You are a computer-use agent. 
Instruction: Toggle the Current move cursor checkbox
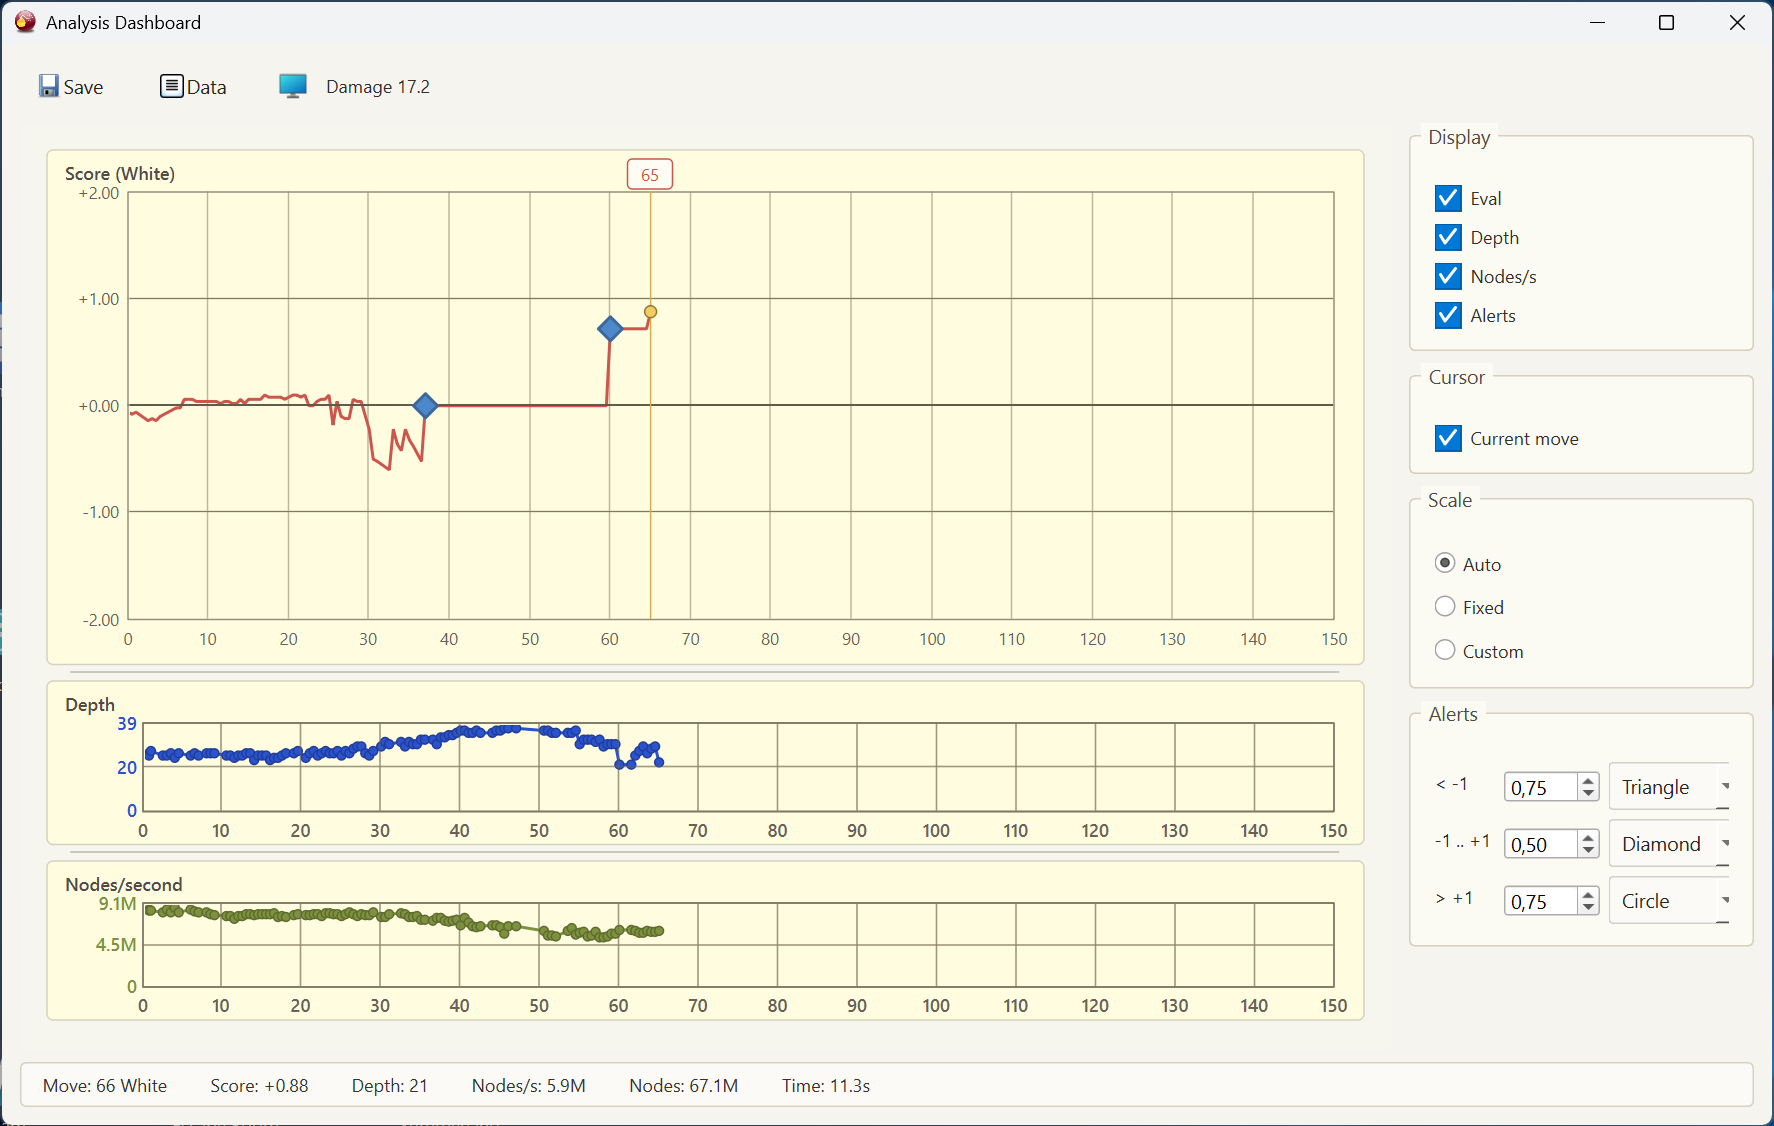[x=1448, y=438]
